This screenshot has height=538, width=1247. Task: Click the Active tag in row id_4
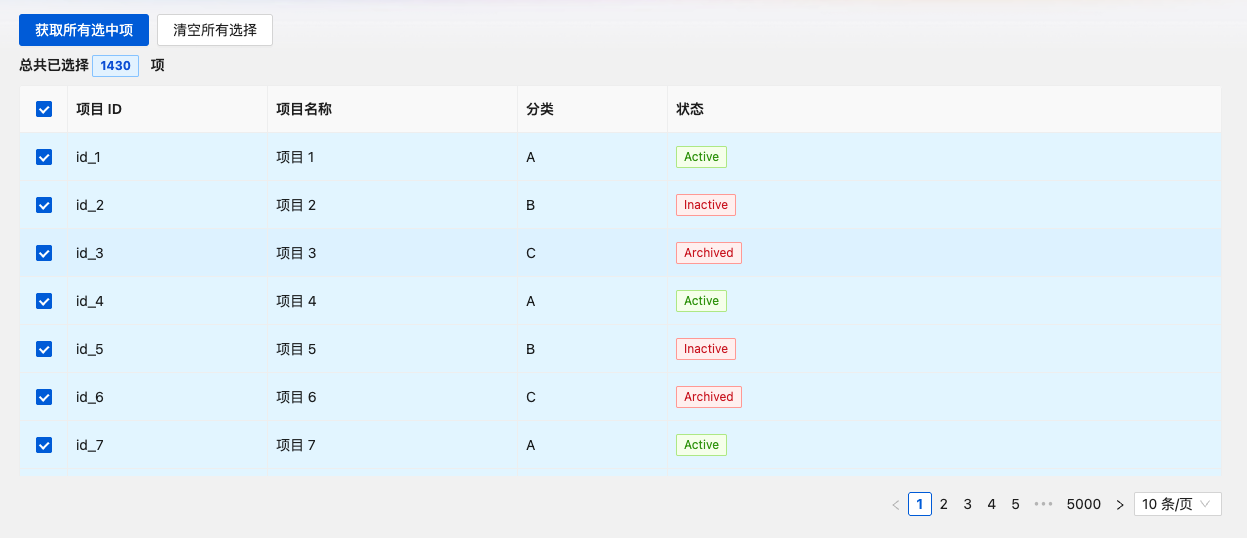[701, 301]
